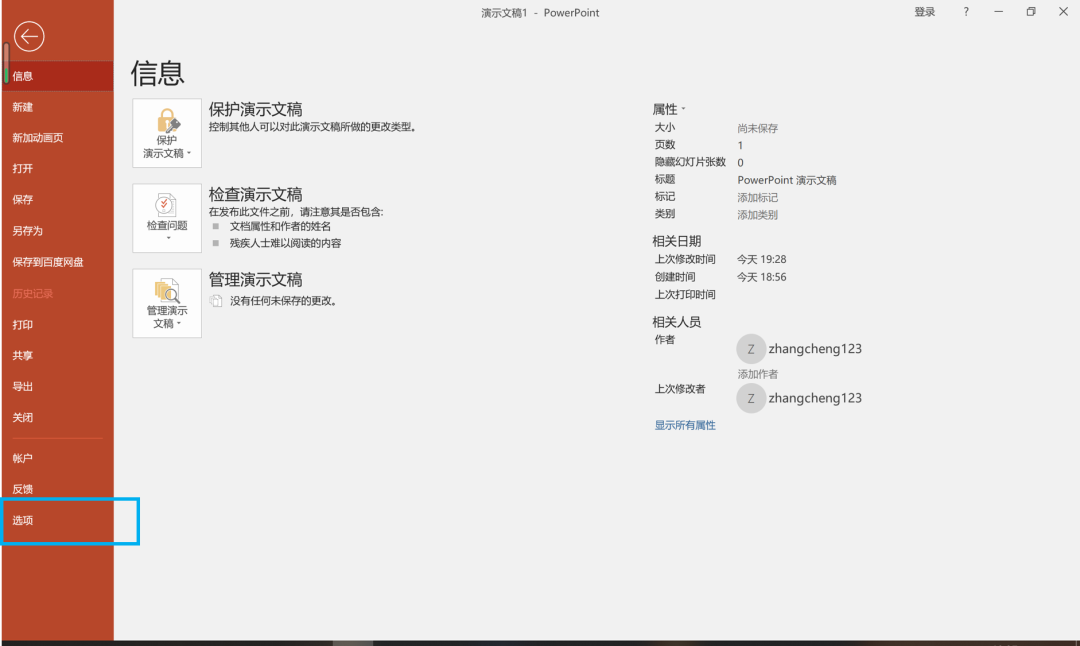
Task: Open help with the question mark icon
Action: coord(966,12)
